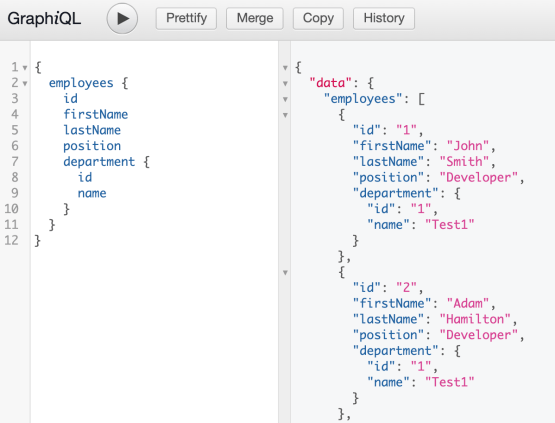Click the closing brace on line 12

[x=38, y=241]
